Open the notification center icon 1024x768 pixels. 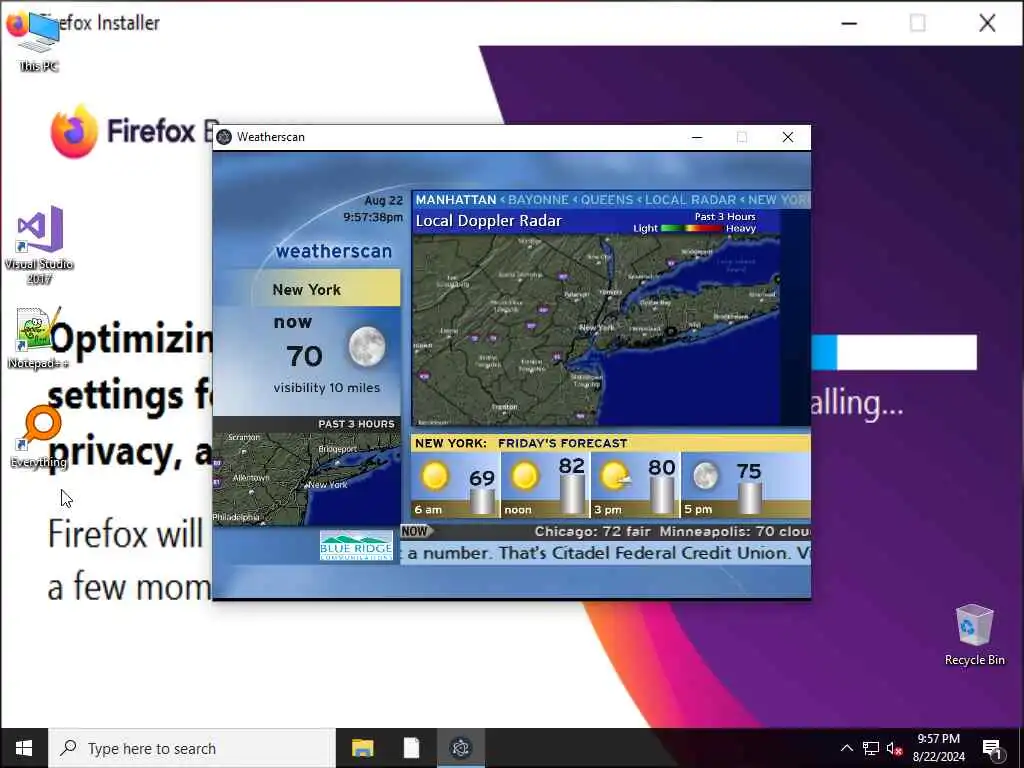pyautogui.click(x=992, y=748)
